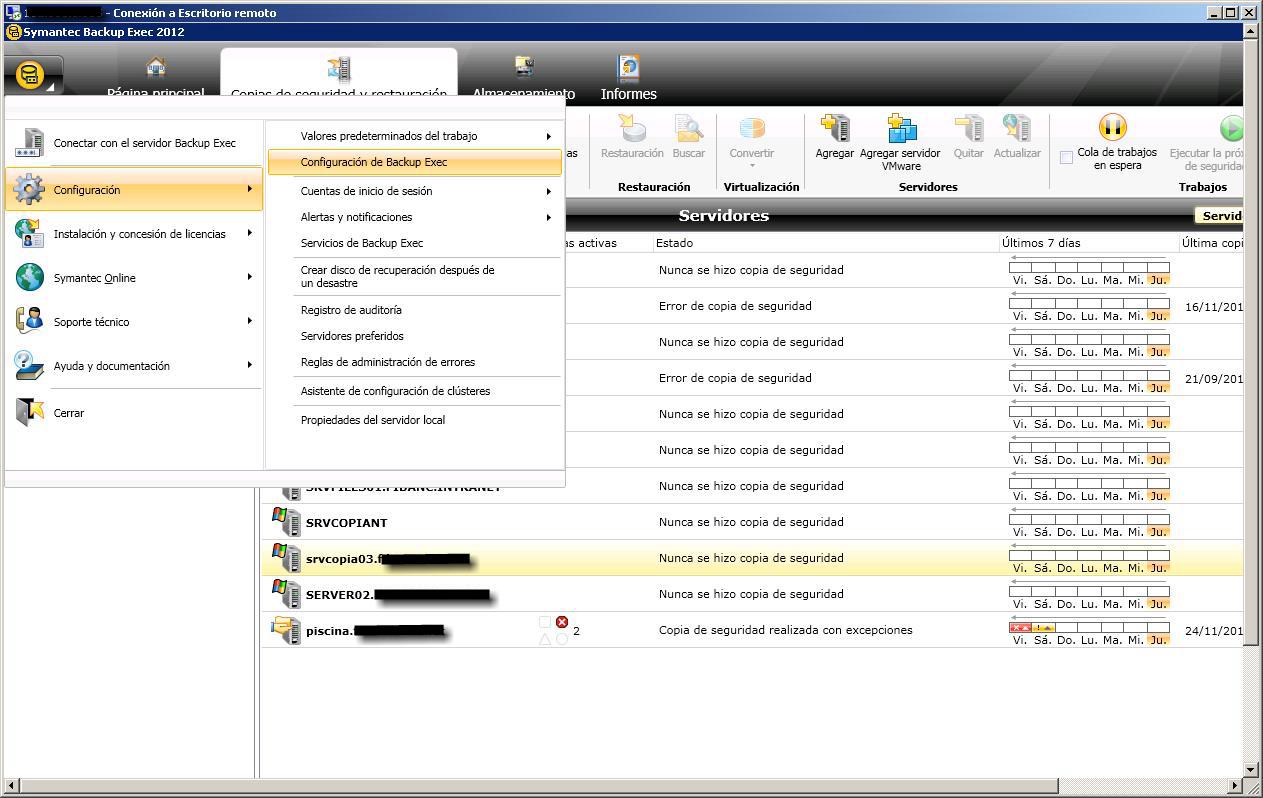
Task: Expand Valores predeterminados del trabajo submenu
Action: tap(414, 136)
